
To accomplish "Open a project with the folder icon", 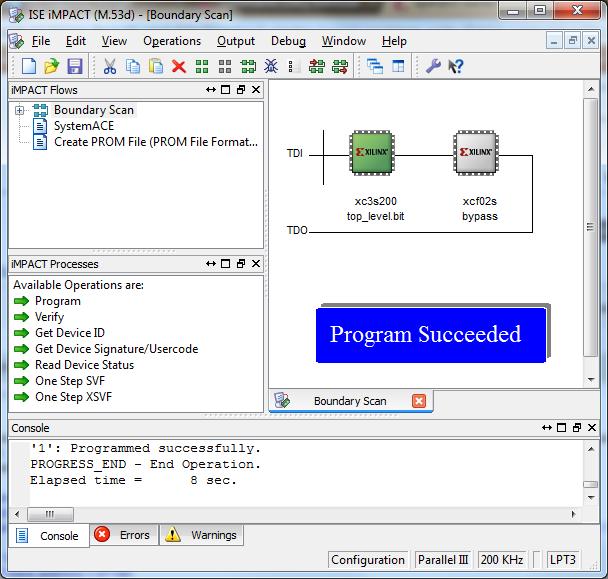I will click(x=51, y=66).
